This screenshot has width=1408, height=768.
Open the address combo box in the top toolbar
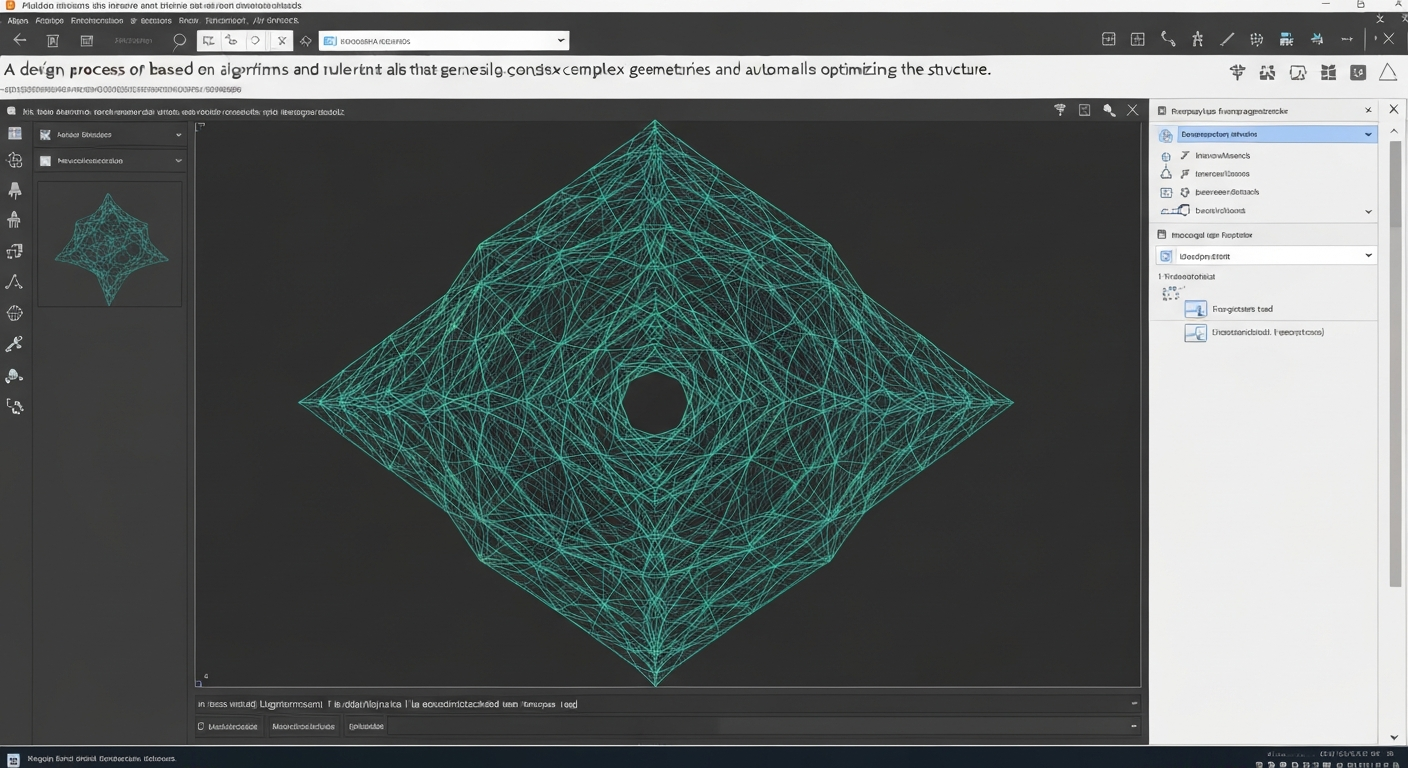tap(444, 41)
